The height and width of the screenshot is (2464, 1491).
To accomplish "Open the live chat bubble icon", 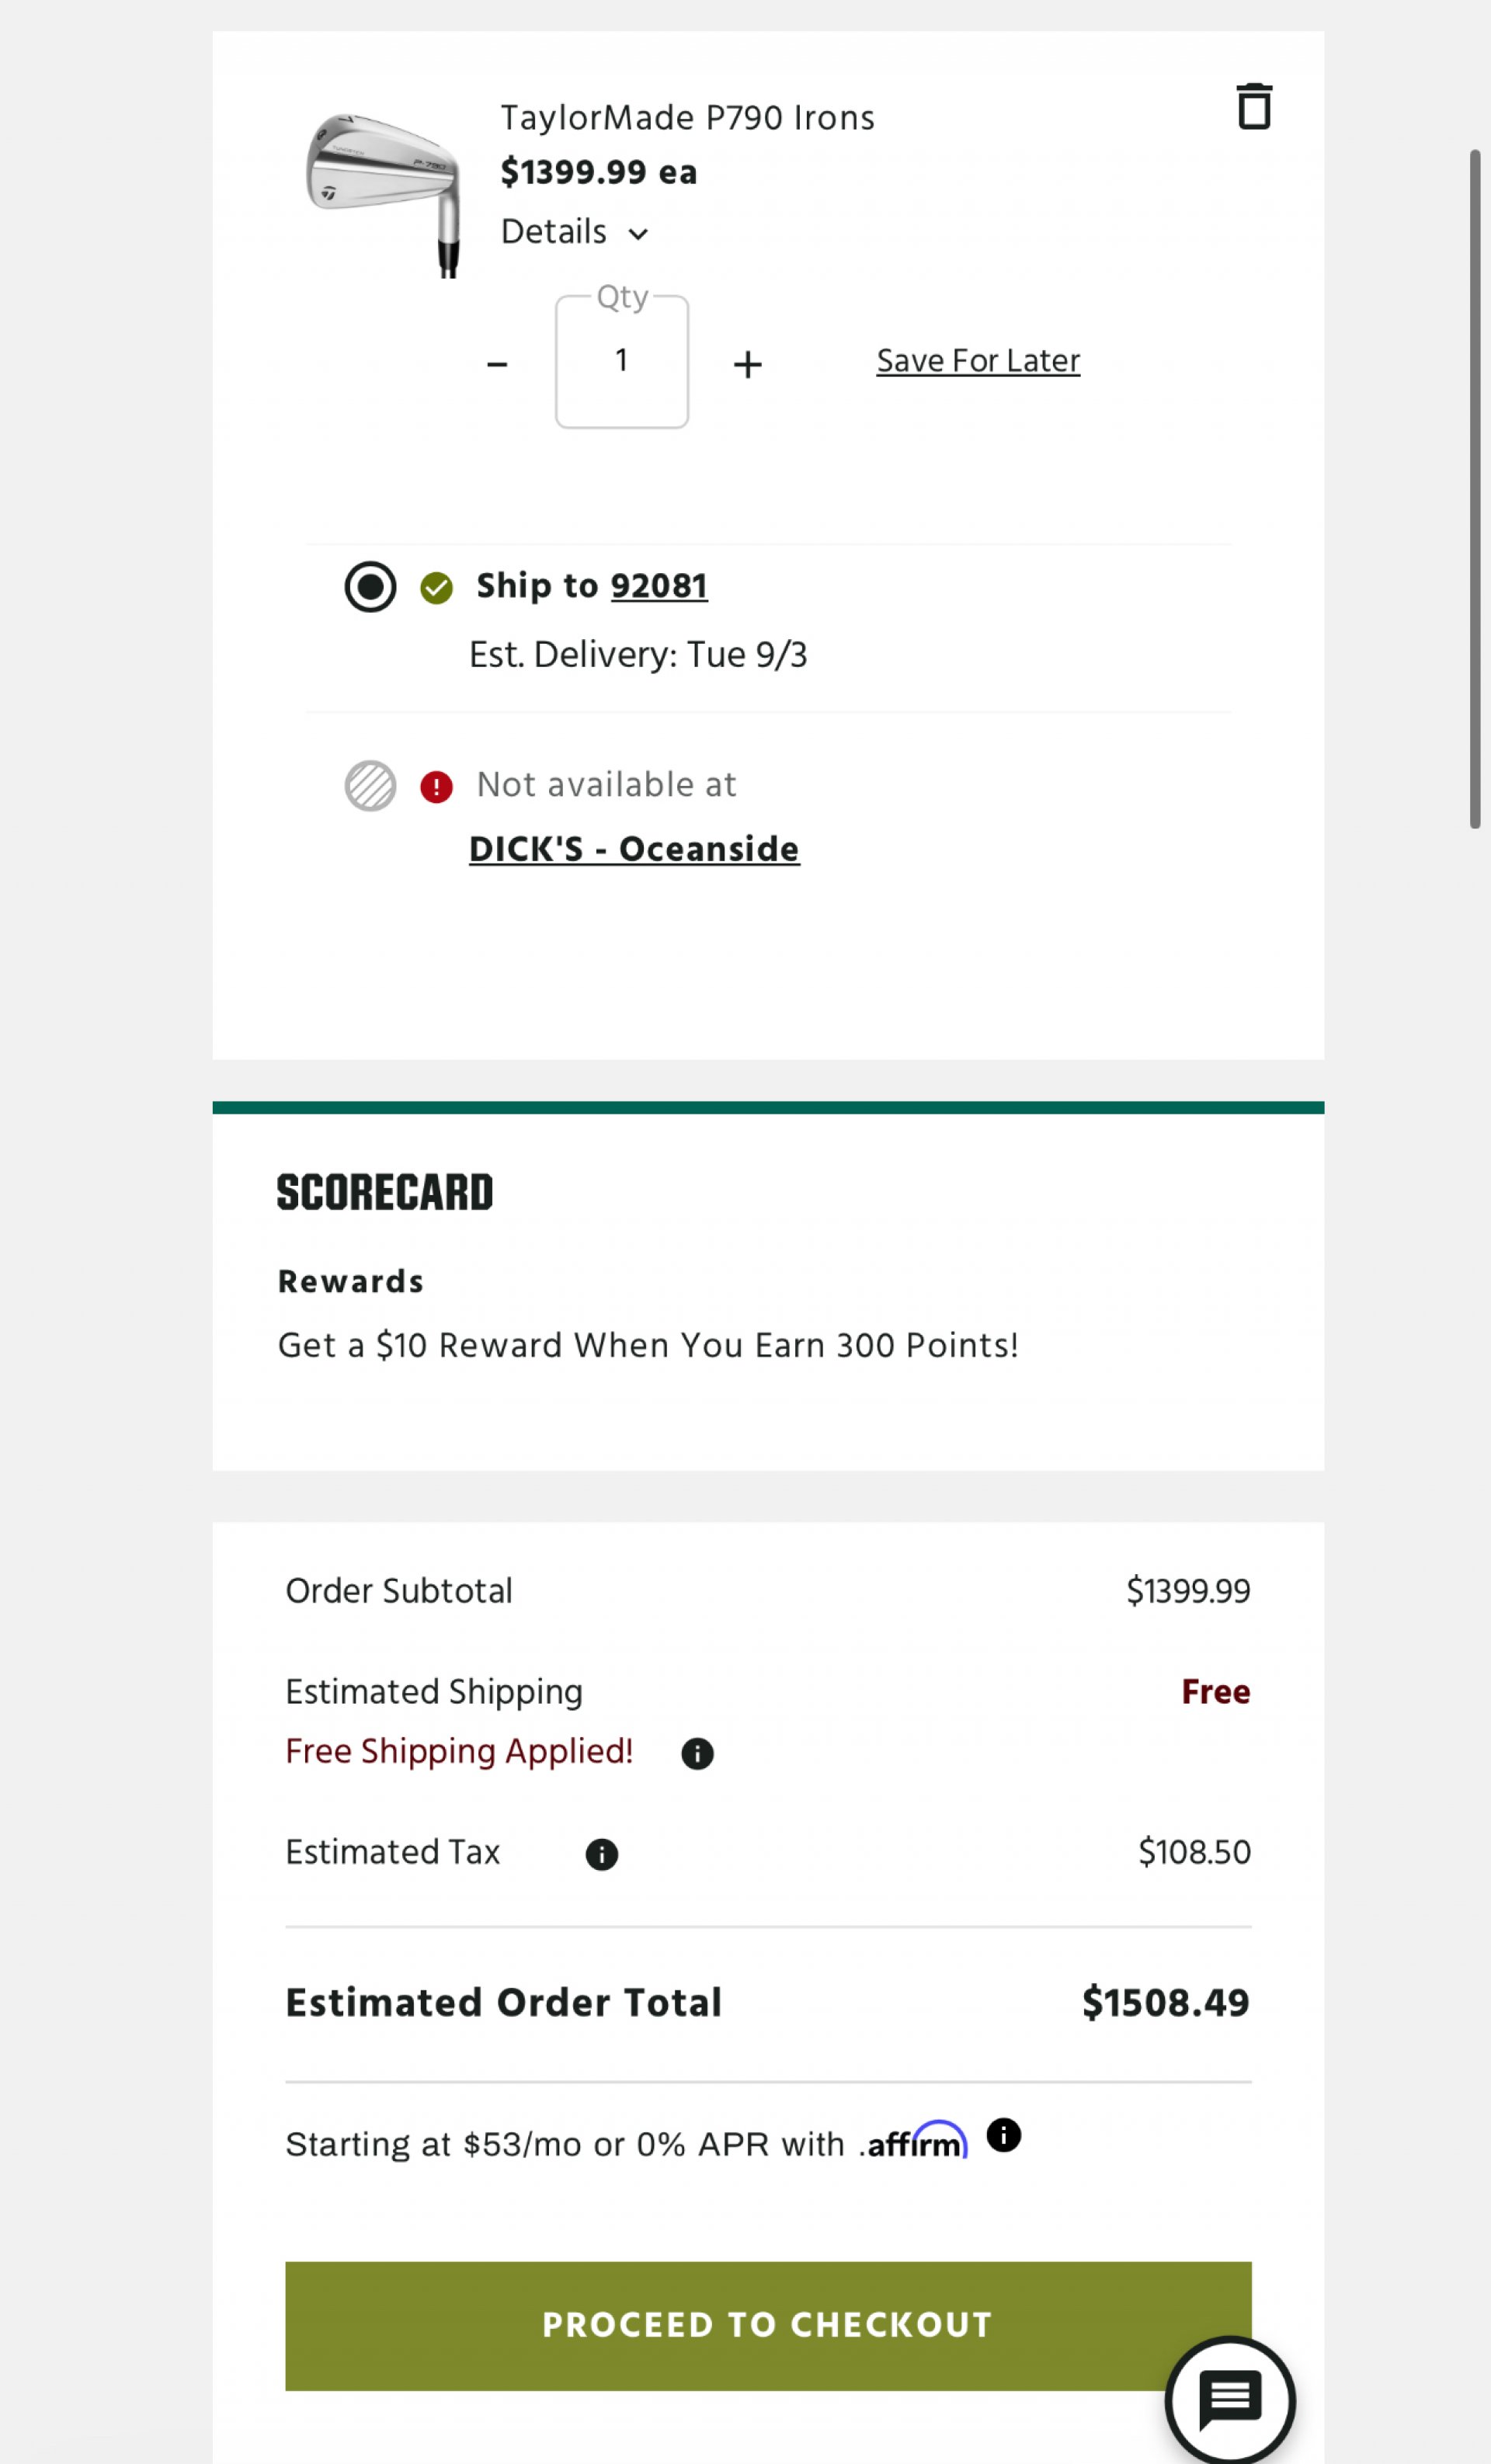I will click(1230, 2400).
